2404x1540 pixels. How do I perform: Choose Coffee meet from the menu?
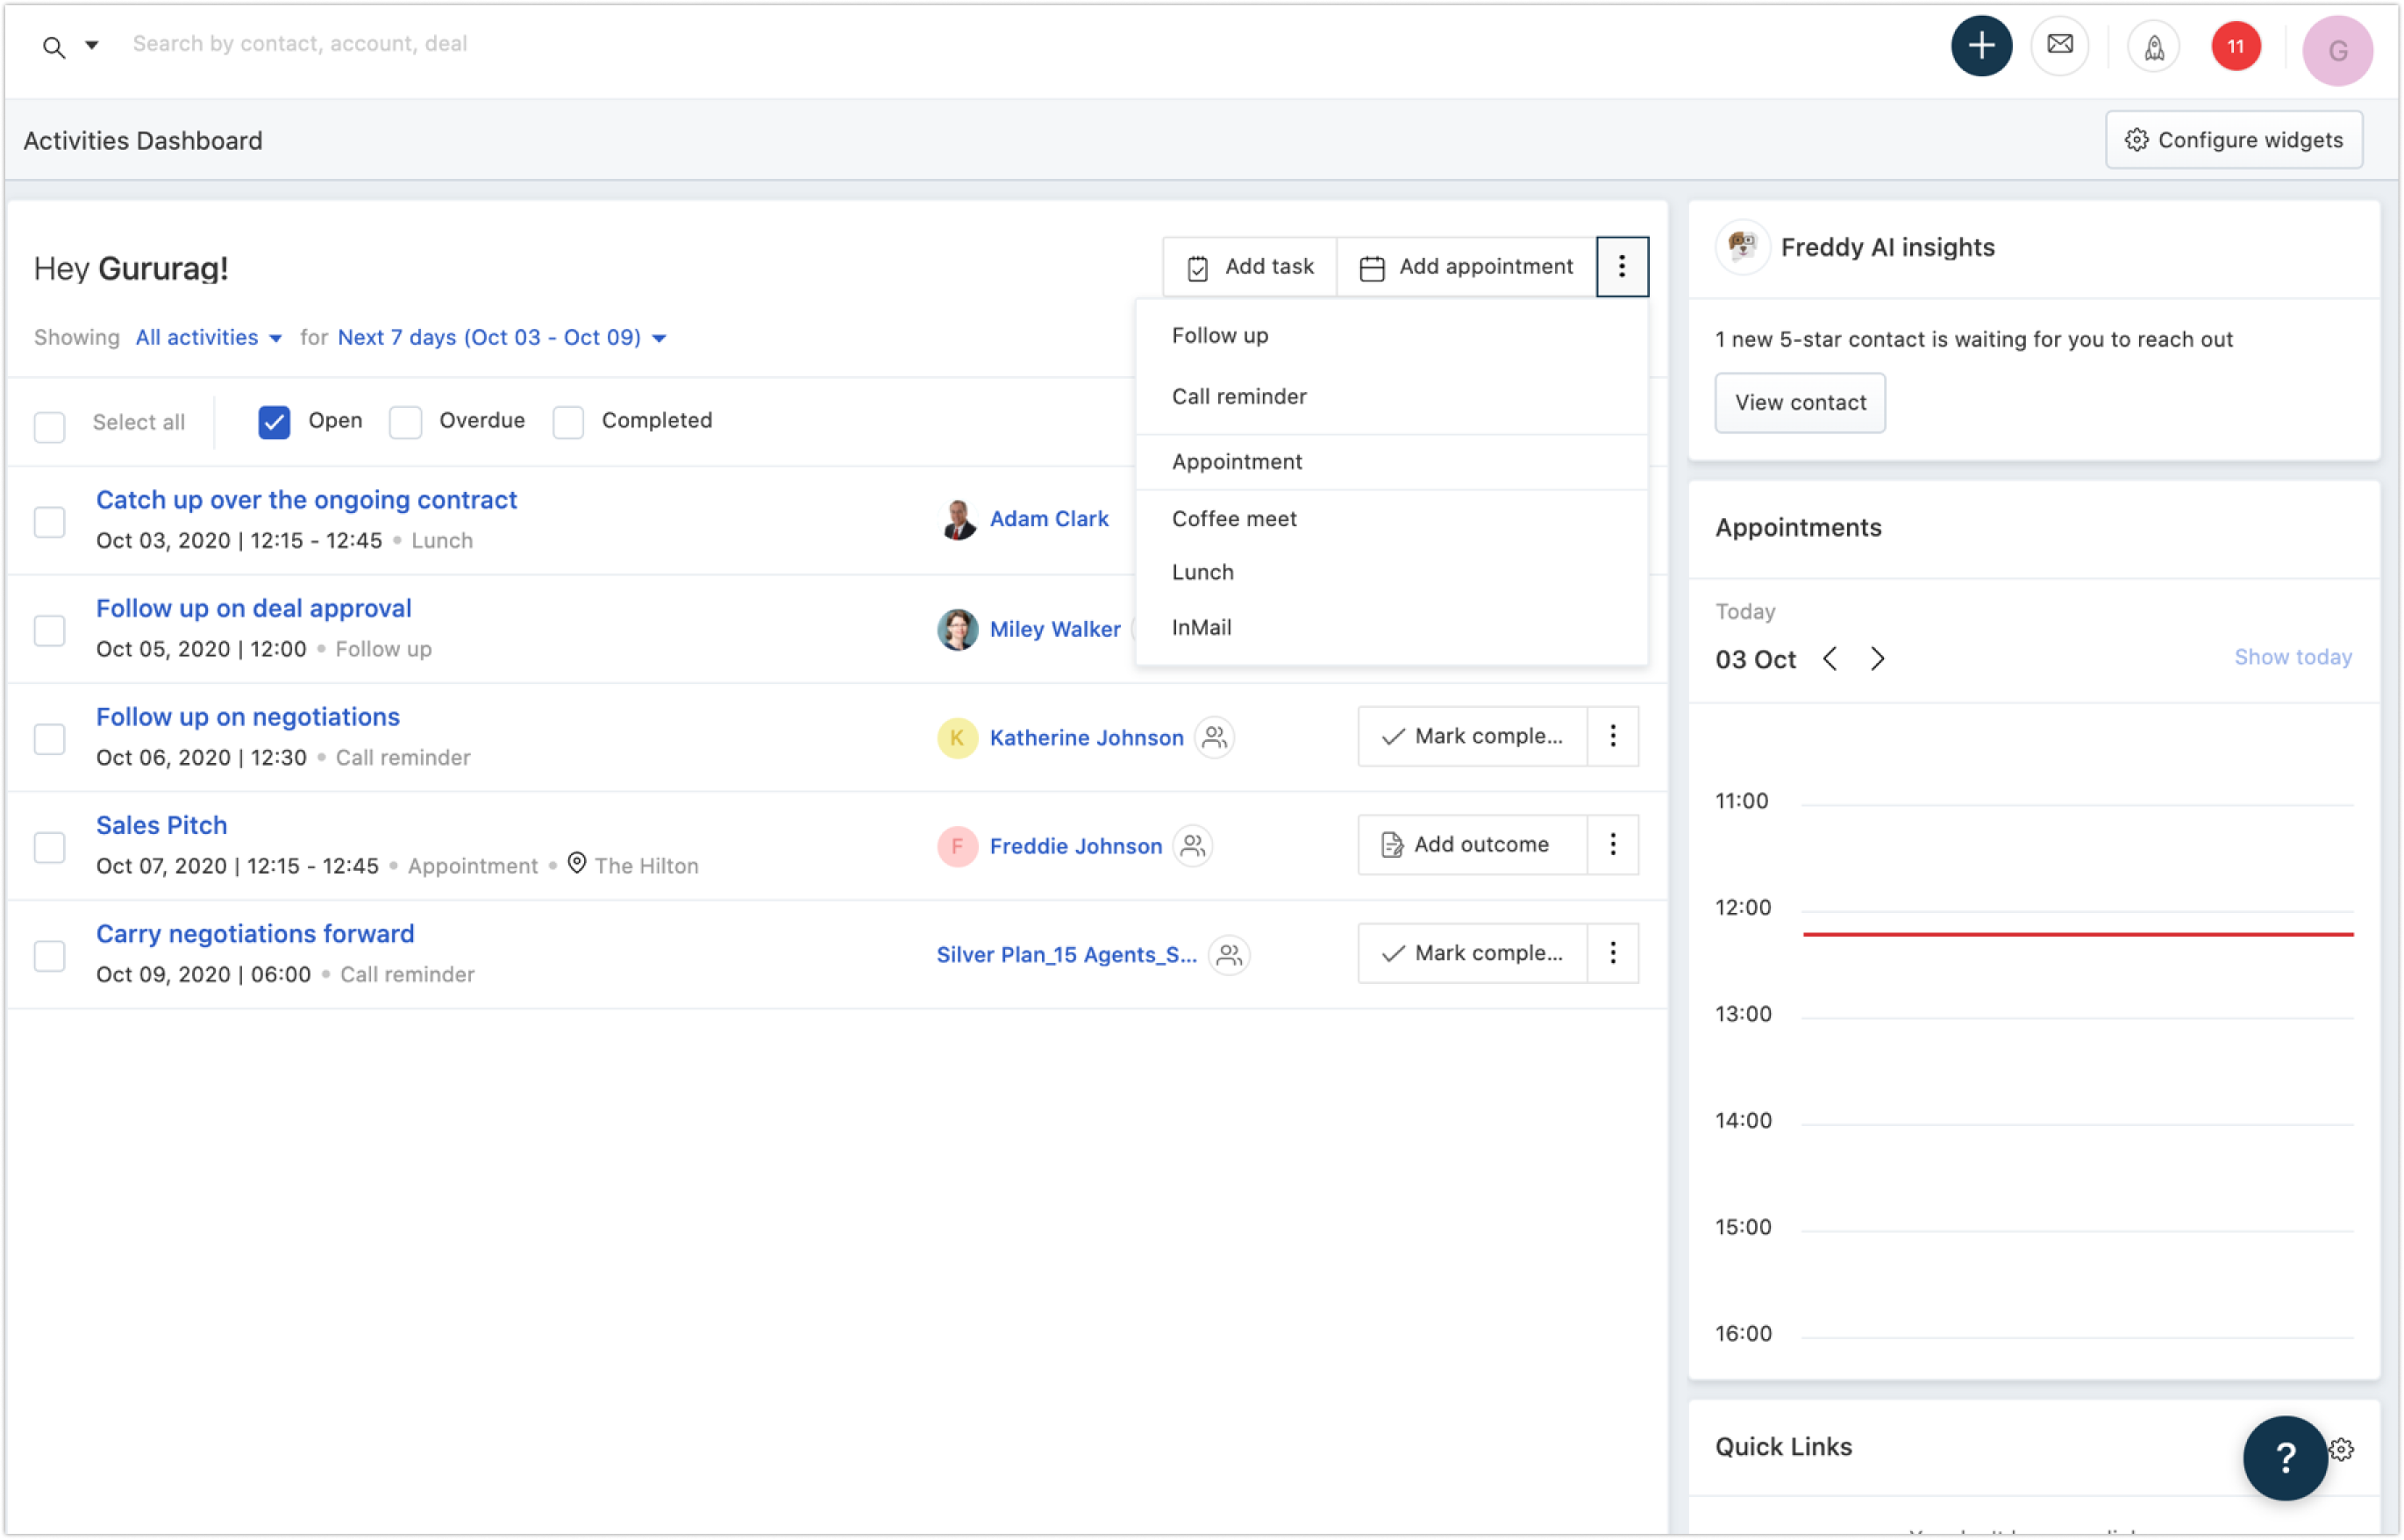pyautogui.click(x=1234, y=519)
